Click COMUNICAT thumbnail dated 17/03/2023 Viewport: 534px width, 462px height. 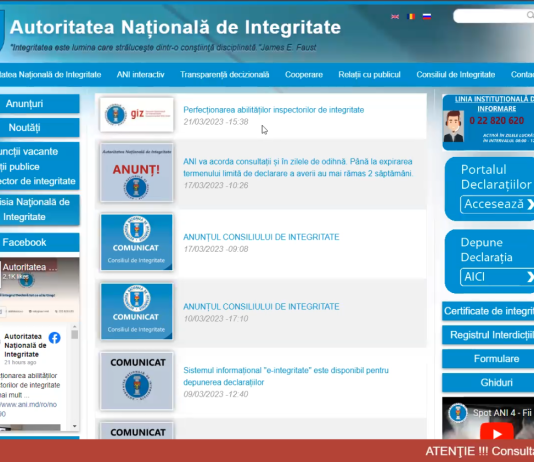137,242
